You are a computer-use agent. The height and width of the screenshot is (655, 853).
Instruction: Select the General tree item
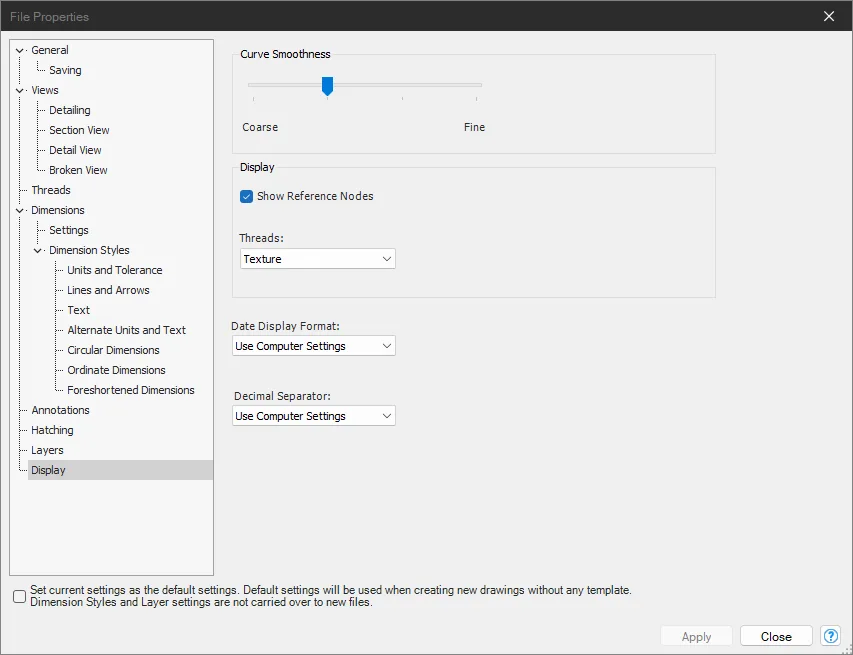pos(50,50)
